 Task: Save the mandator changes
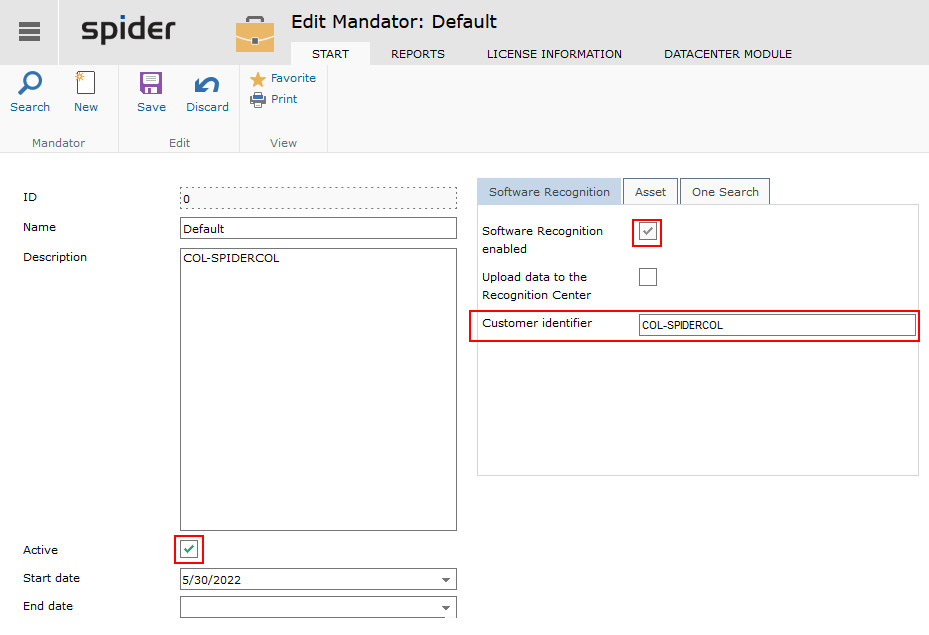[x=151, y=92]
